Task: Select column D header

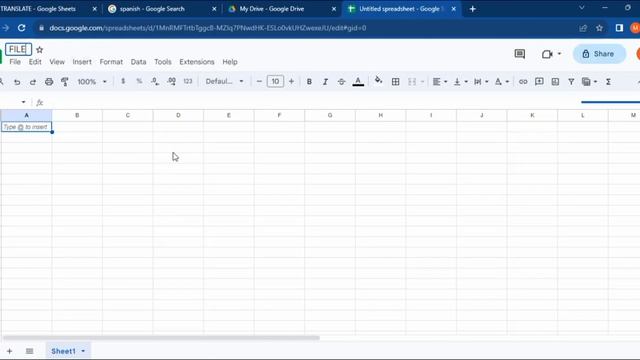Action: (178, 116)
